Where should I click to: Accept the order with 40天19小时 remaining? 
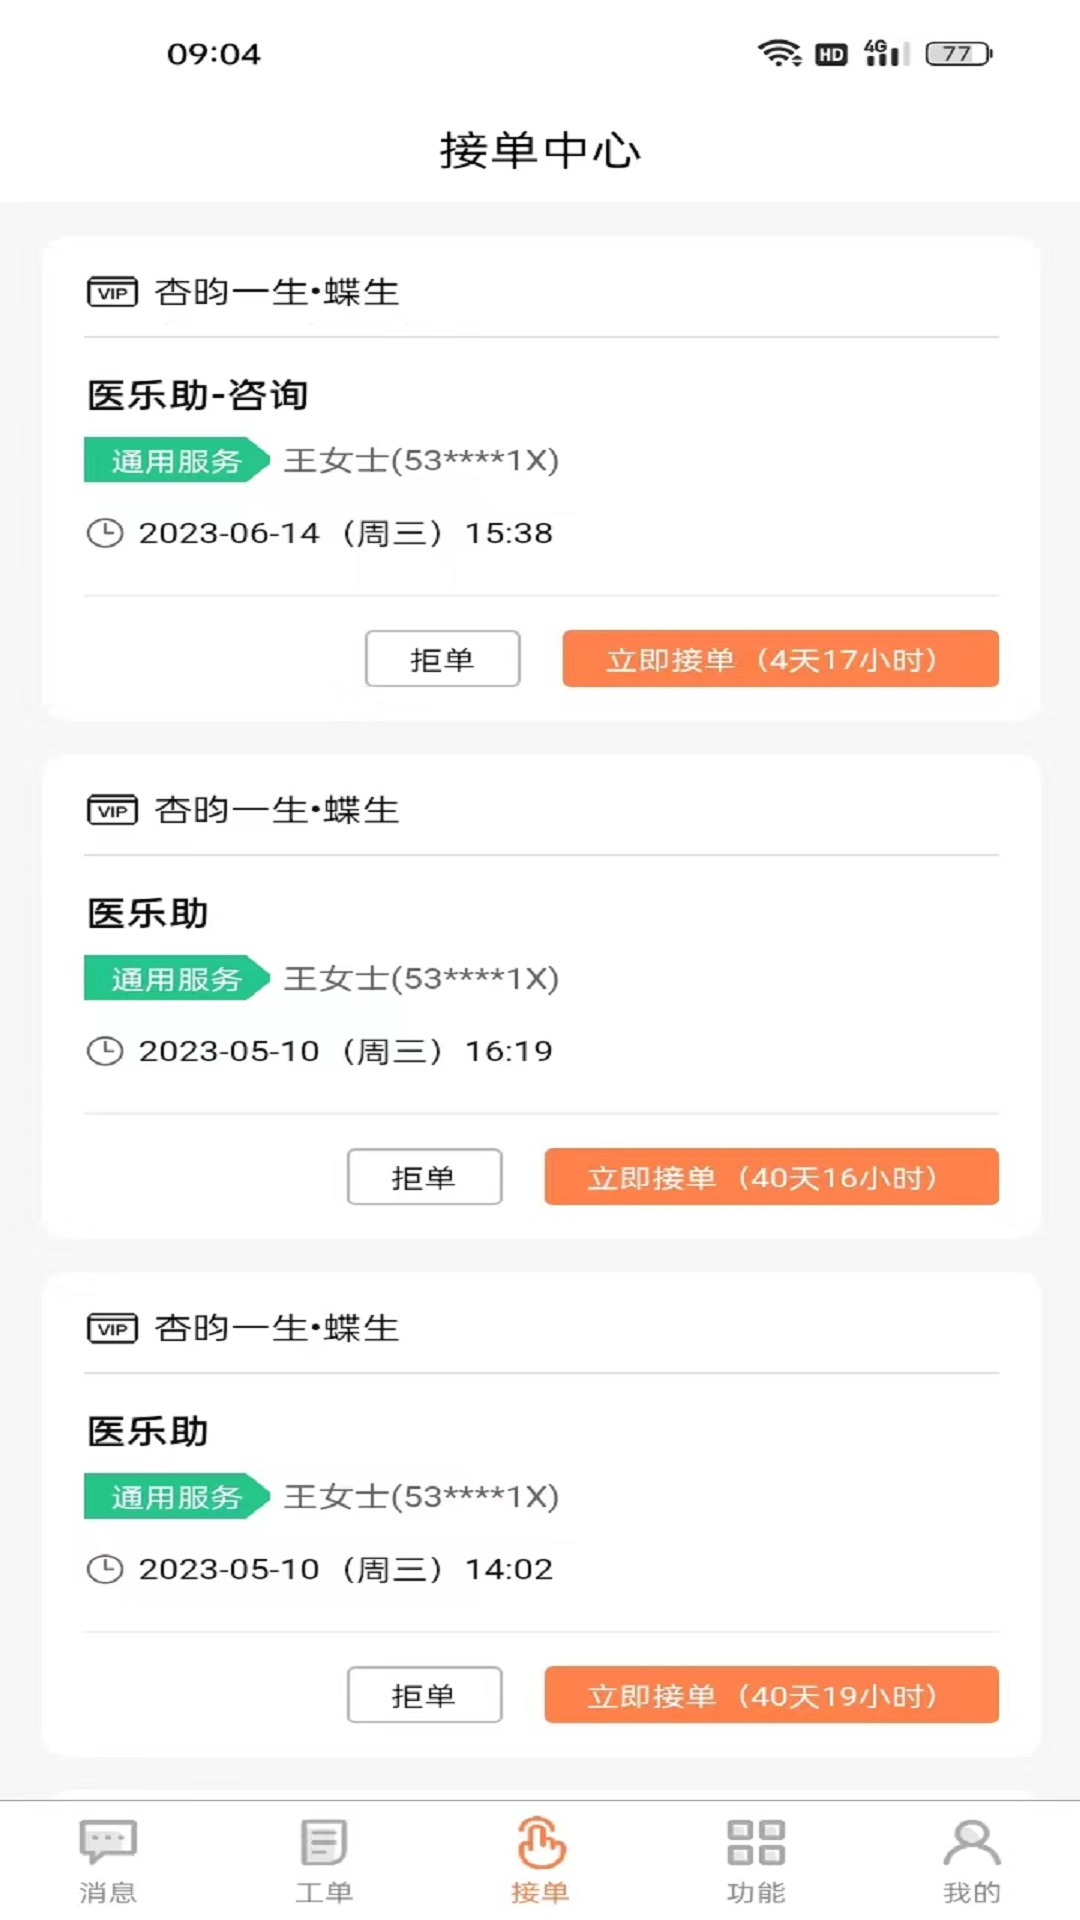tap(771, 1695)
